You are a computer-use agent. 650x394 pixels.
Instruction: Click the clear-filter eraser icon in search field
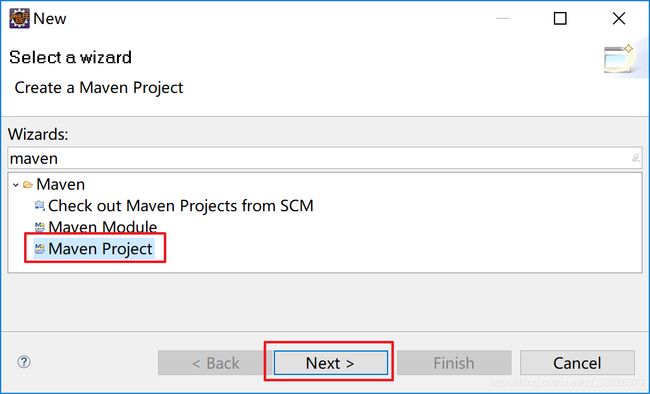[635, 158]
